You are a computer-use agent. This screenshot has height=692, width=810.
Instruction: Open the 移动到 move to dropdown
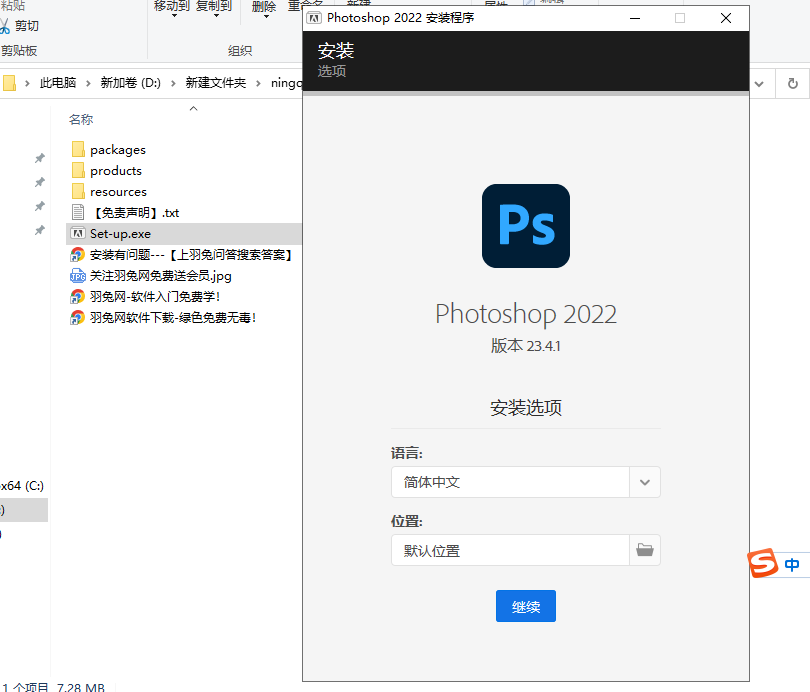(172, 8)
